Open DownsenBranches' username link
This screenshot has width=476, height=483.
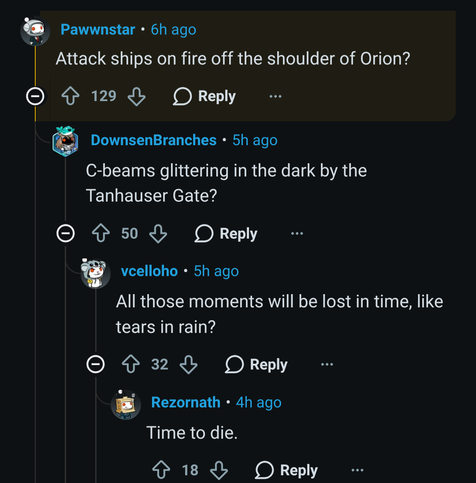[x=154, y=140]
